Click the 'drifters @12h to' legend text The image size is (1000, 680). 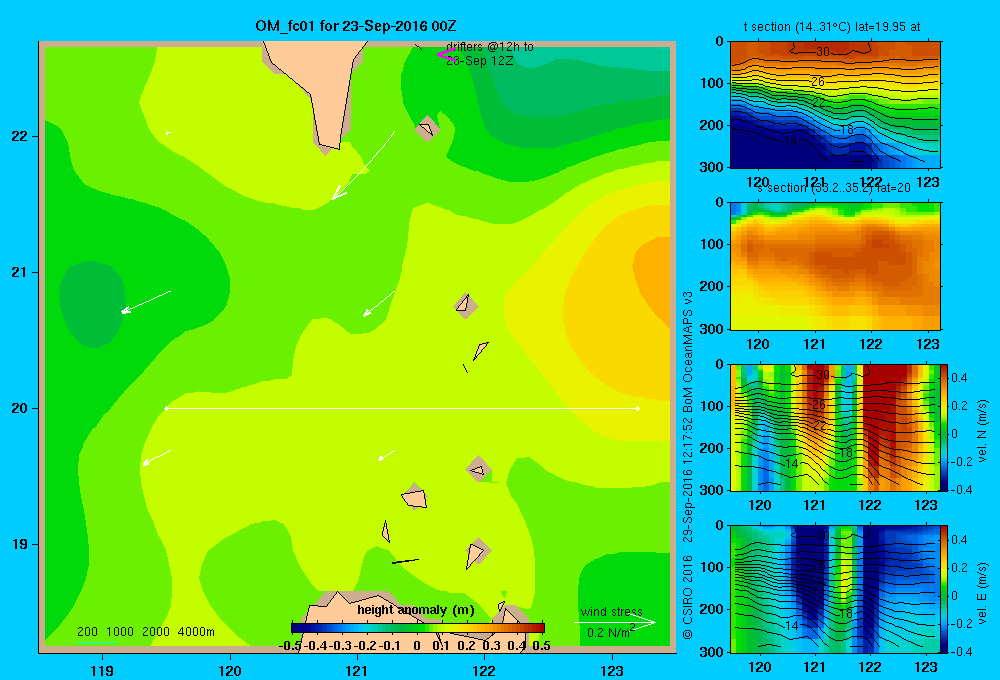[490, 47]
